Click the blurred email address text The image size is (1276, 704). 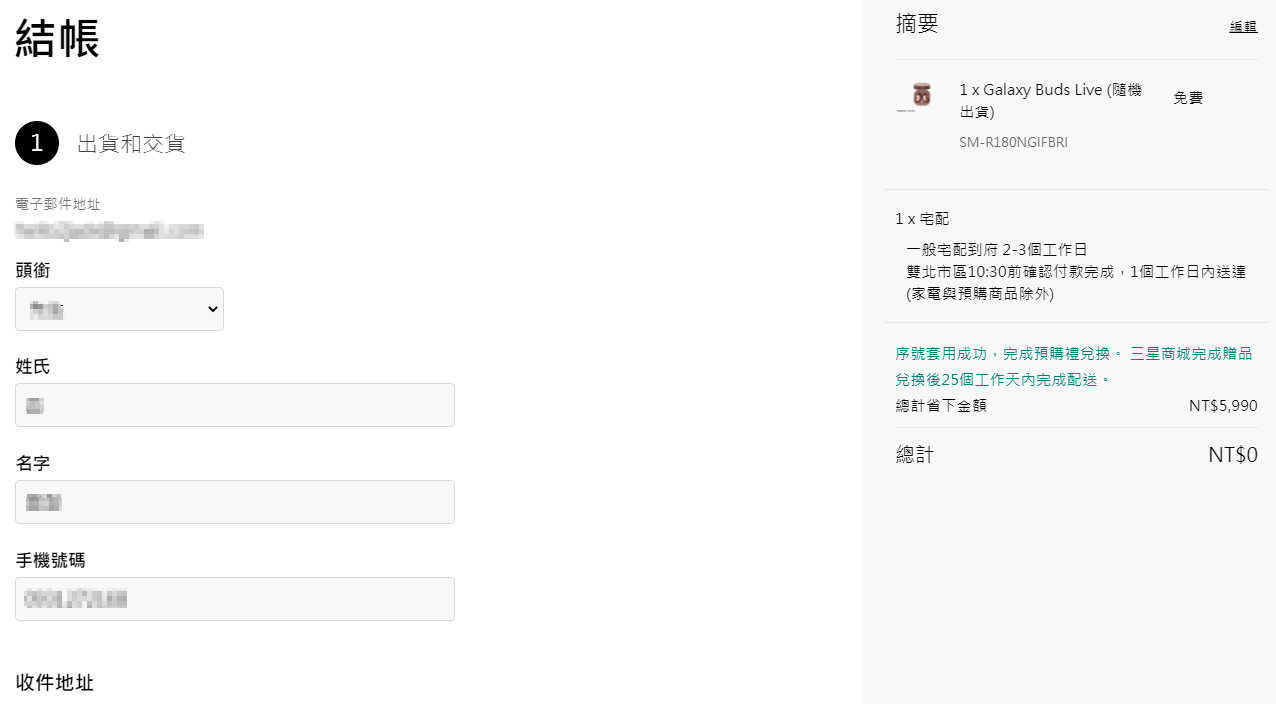coord(110,231)
